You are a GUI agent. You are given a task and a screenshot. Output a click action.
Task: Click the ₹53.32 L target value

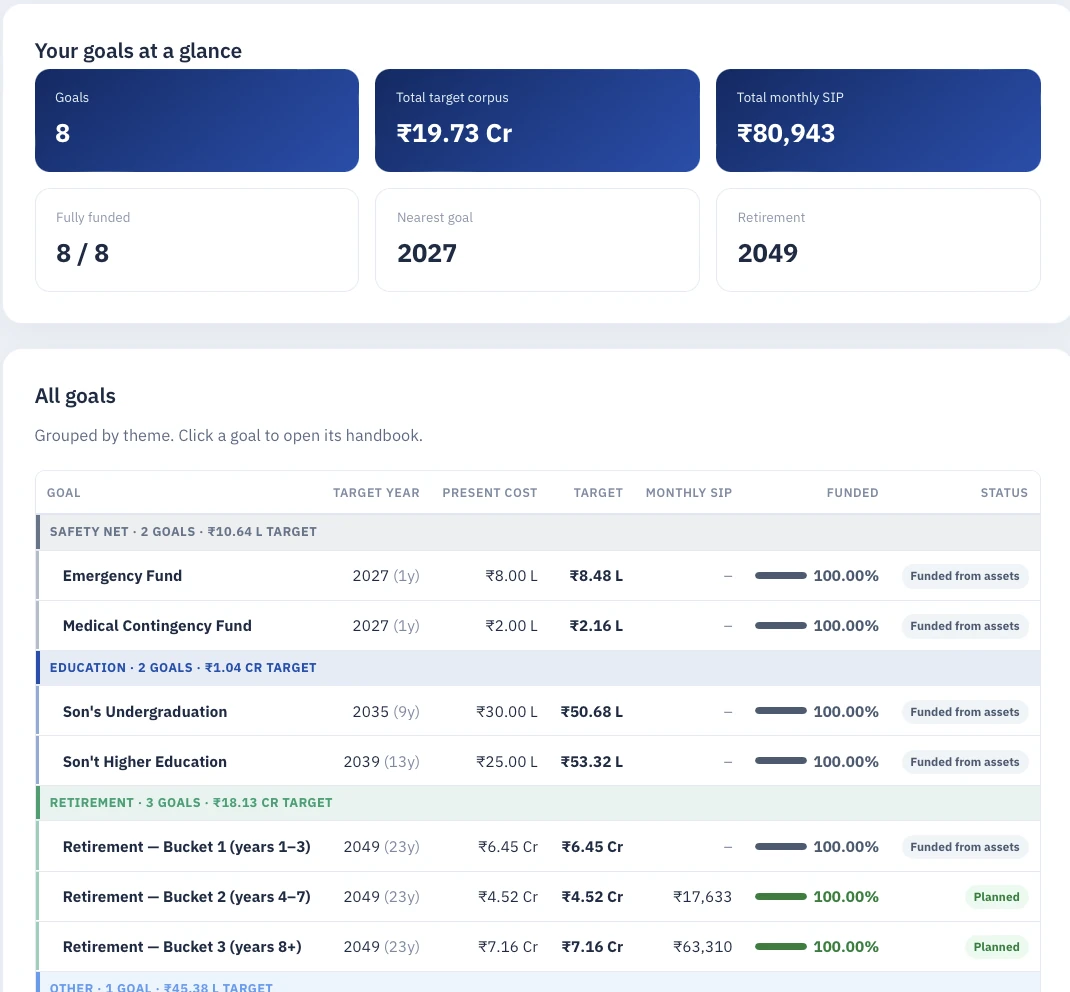(x=592, y=761)
